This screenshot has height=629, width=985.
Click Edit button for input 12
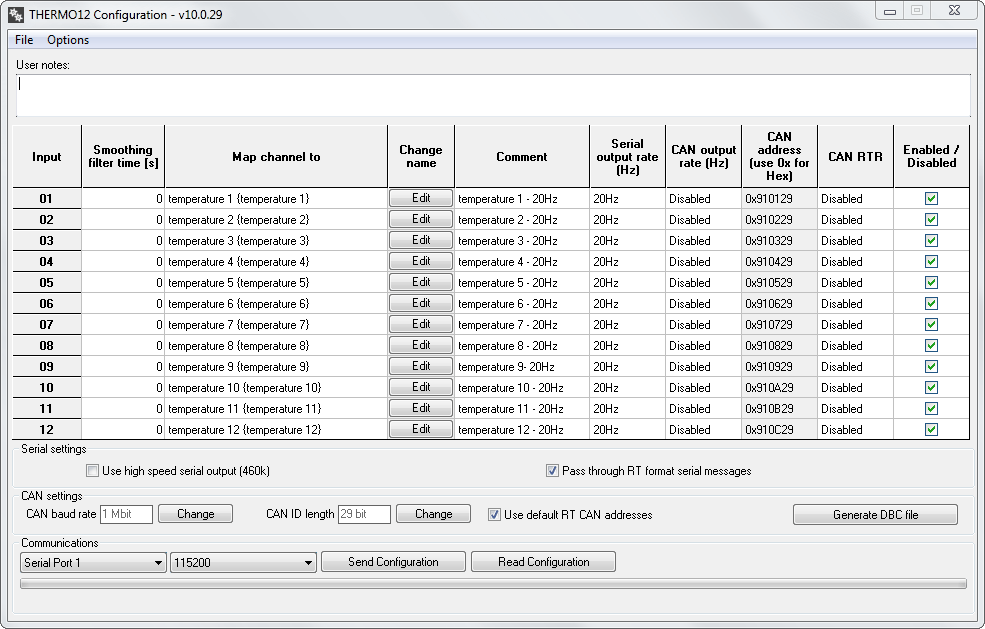[x=421, y=429]
